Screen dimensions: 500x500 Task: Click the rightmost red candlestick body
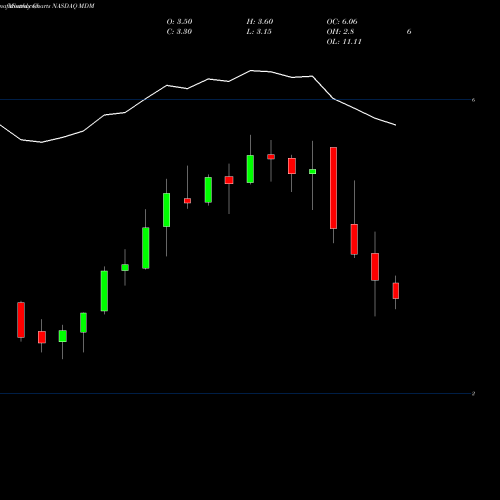[x=396, y=291]
